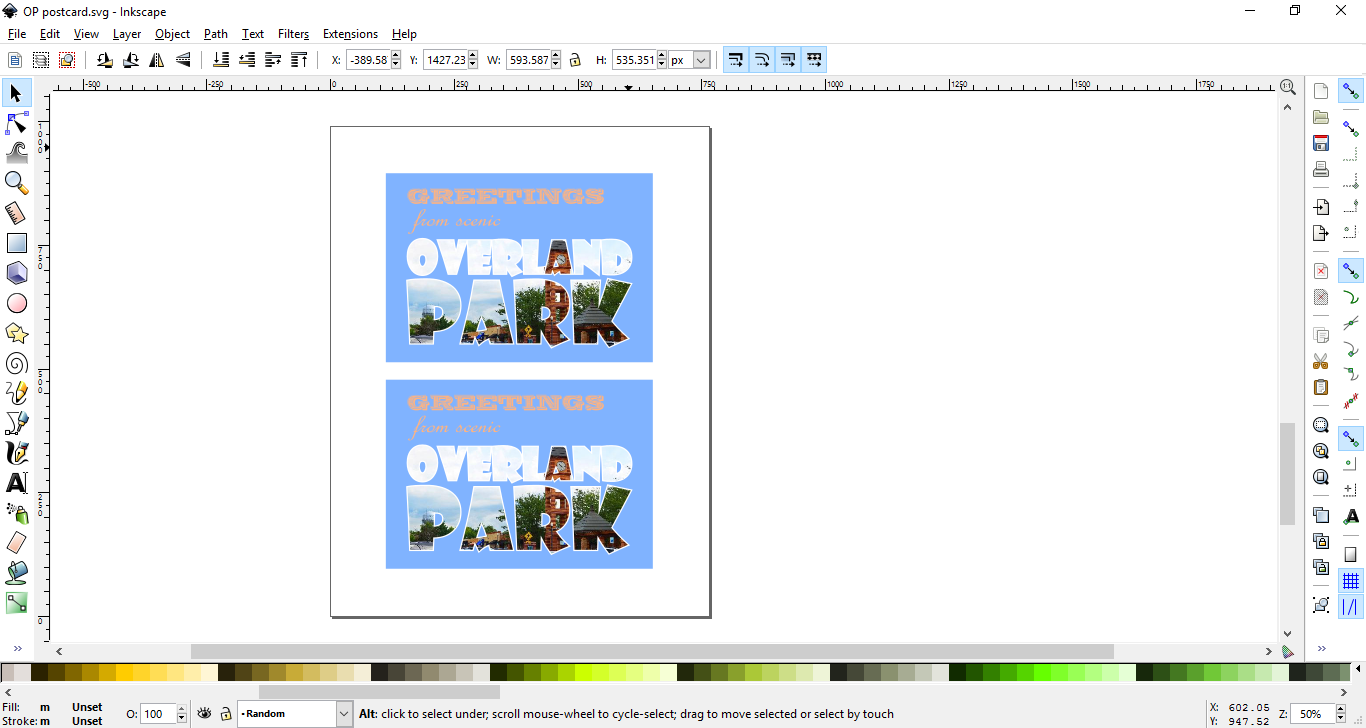Viewport: 1366px width, 728px height.
Task: Select the Calligraphy tool
Action: pyautogui.click(x=16, y=452)
